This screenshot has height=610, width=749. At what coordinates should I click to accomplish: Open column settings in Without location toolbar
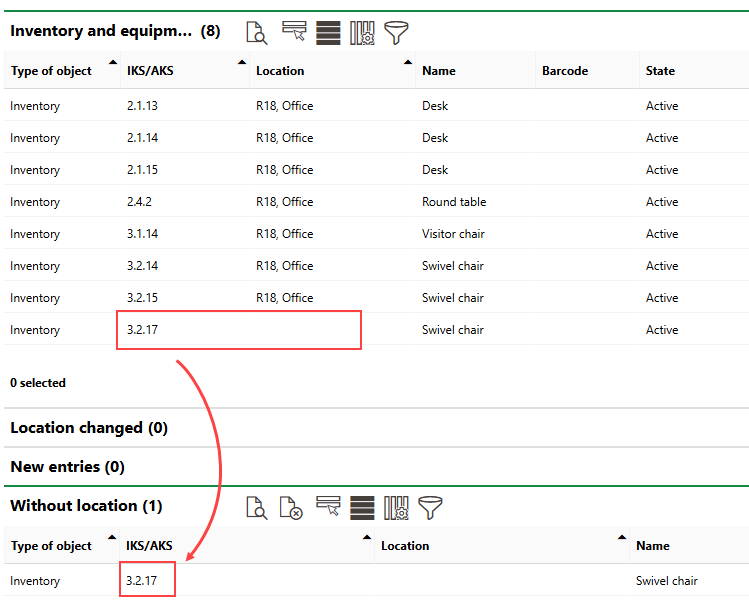pos(396,507)
